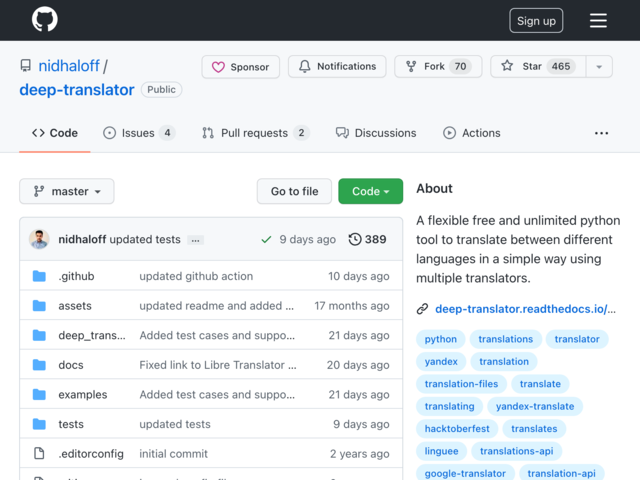
Task: Open the 389 commits history link
Action: 367,239
